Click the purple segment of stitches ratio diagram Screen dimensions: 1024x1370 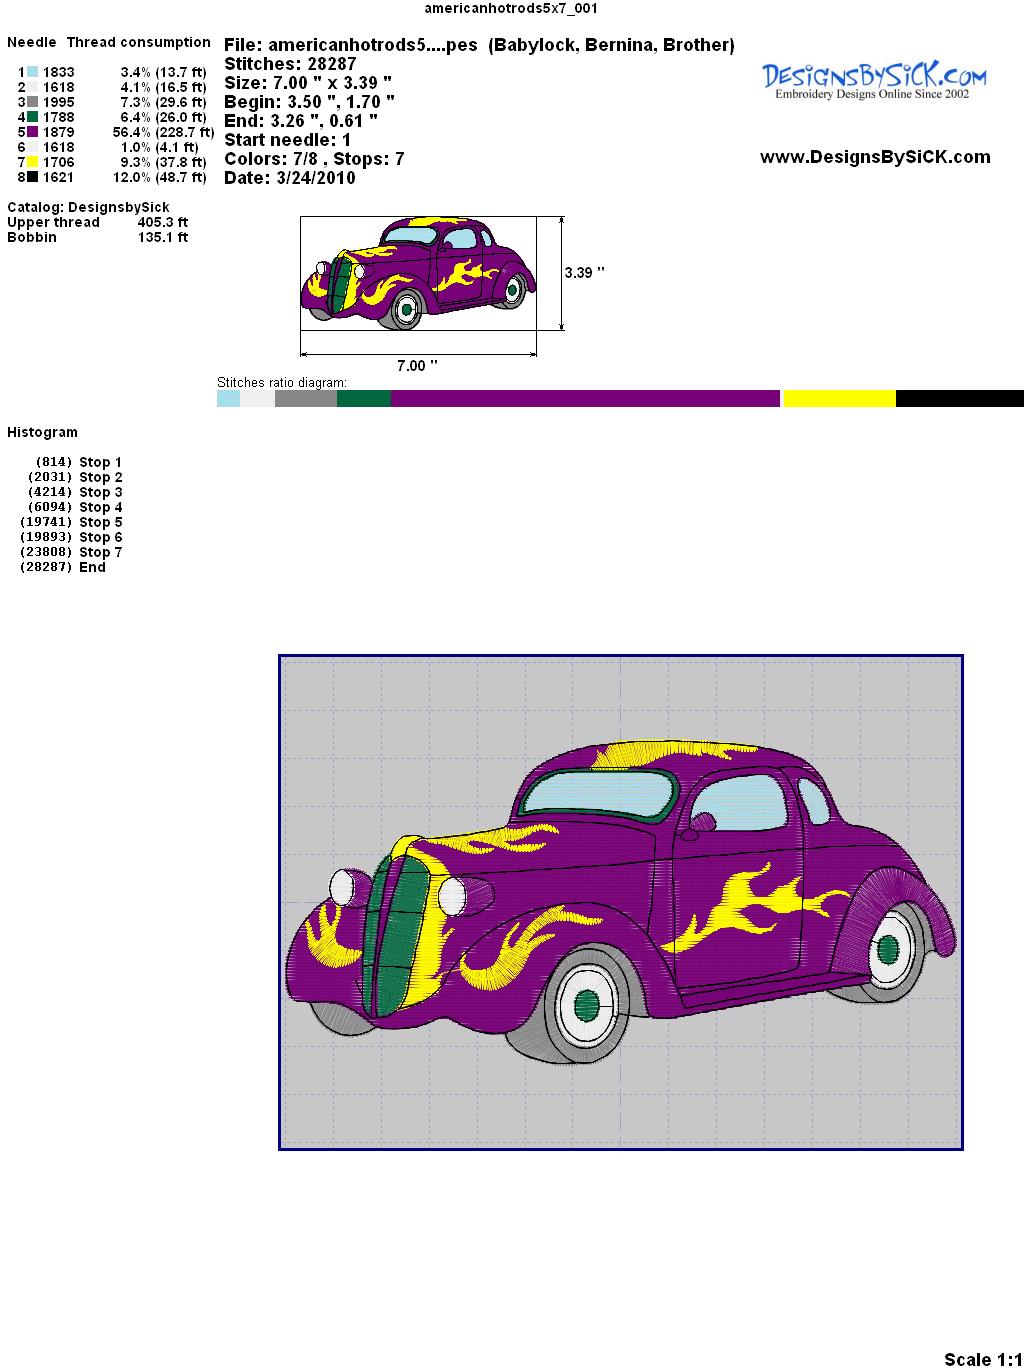click(585, 399)
